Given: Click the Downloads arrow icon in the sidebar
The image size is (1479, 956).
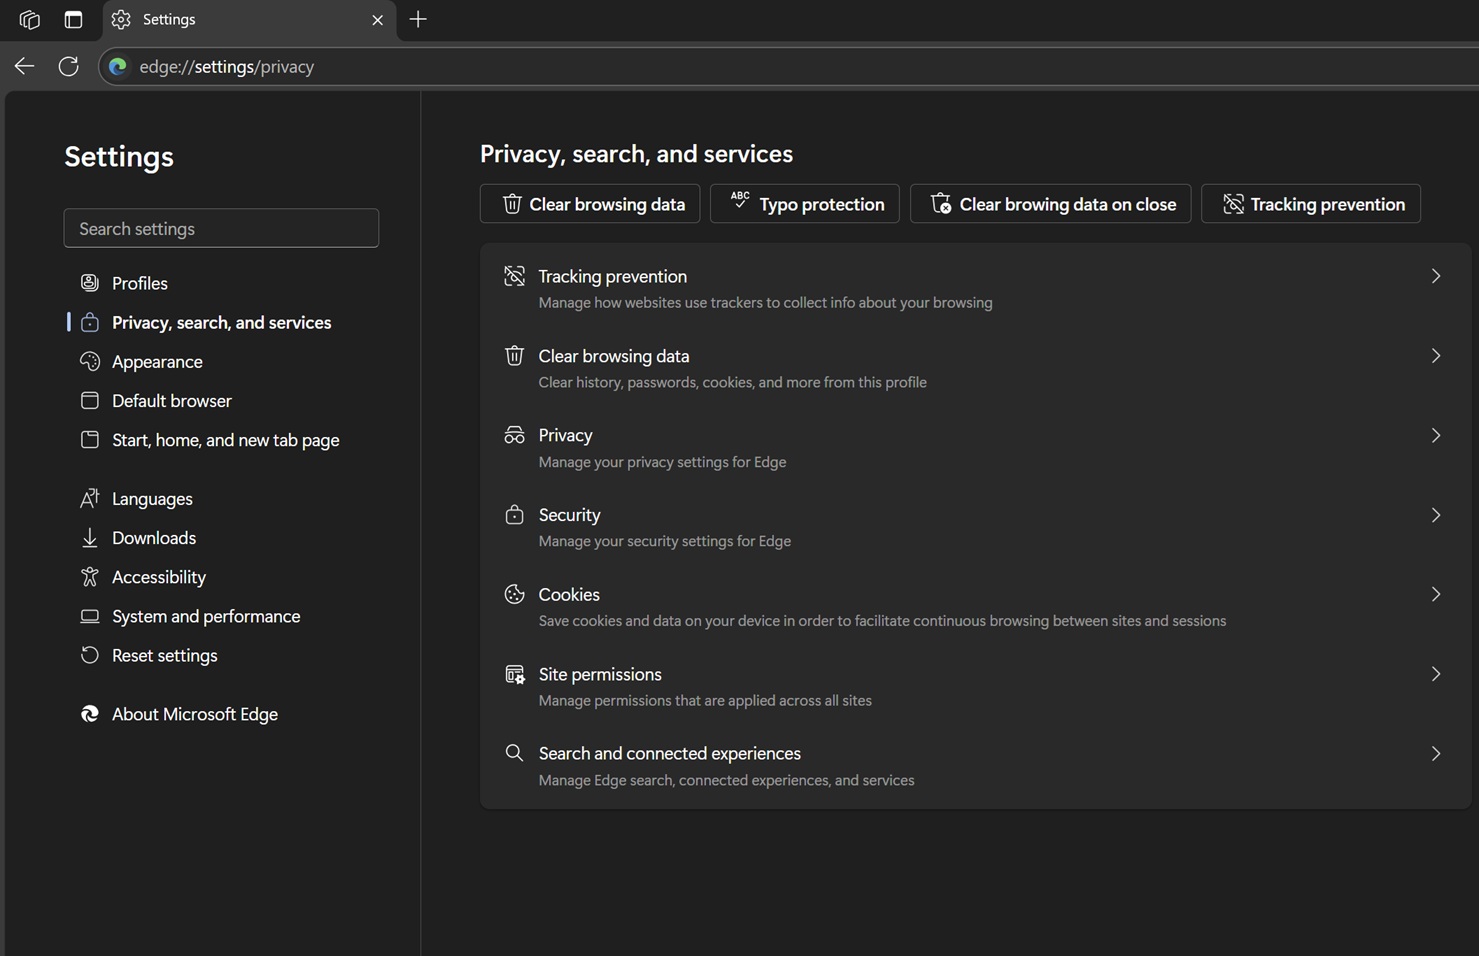Looking at the screenshot, I should 90,537.
